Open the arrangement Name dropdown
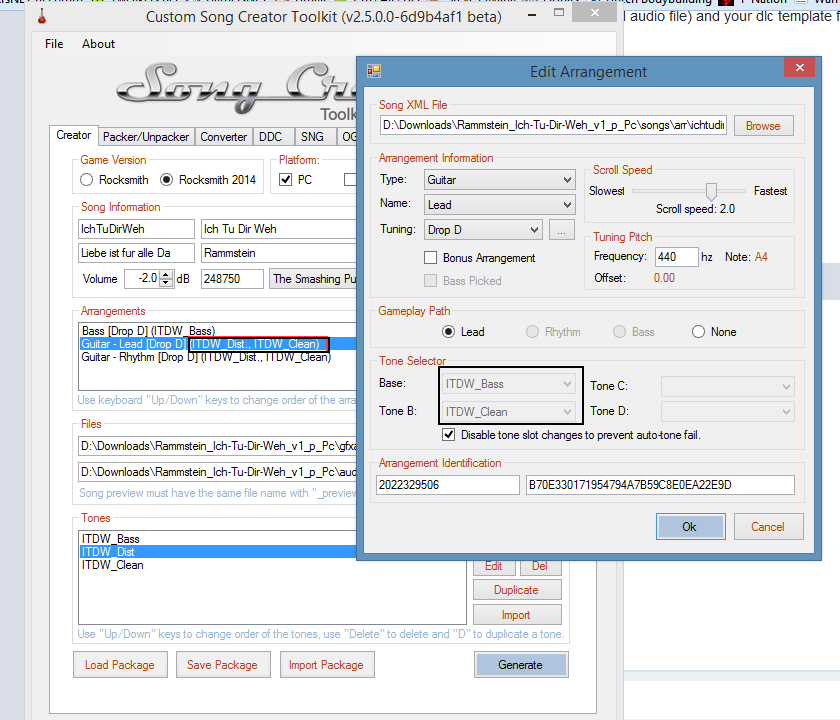 point(499,205)
